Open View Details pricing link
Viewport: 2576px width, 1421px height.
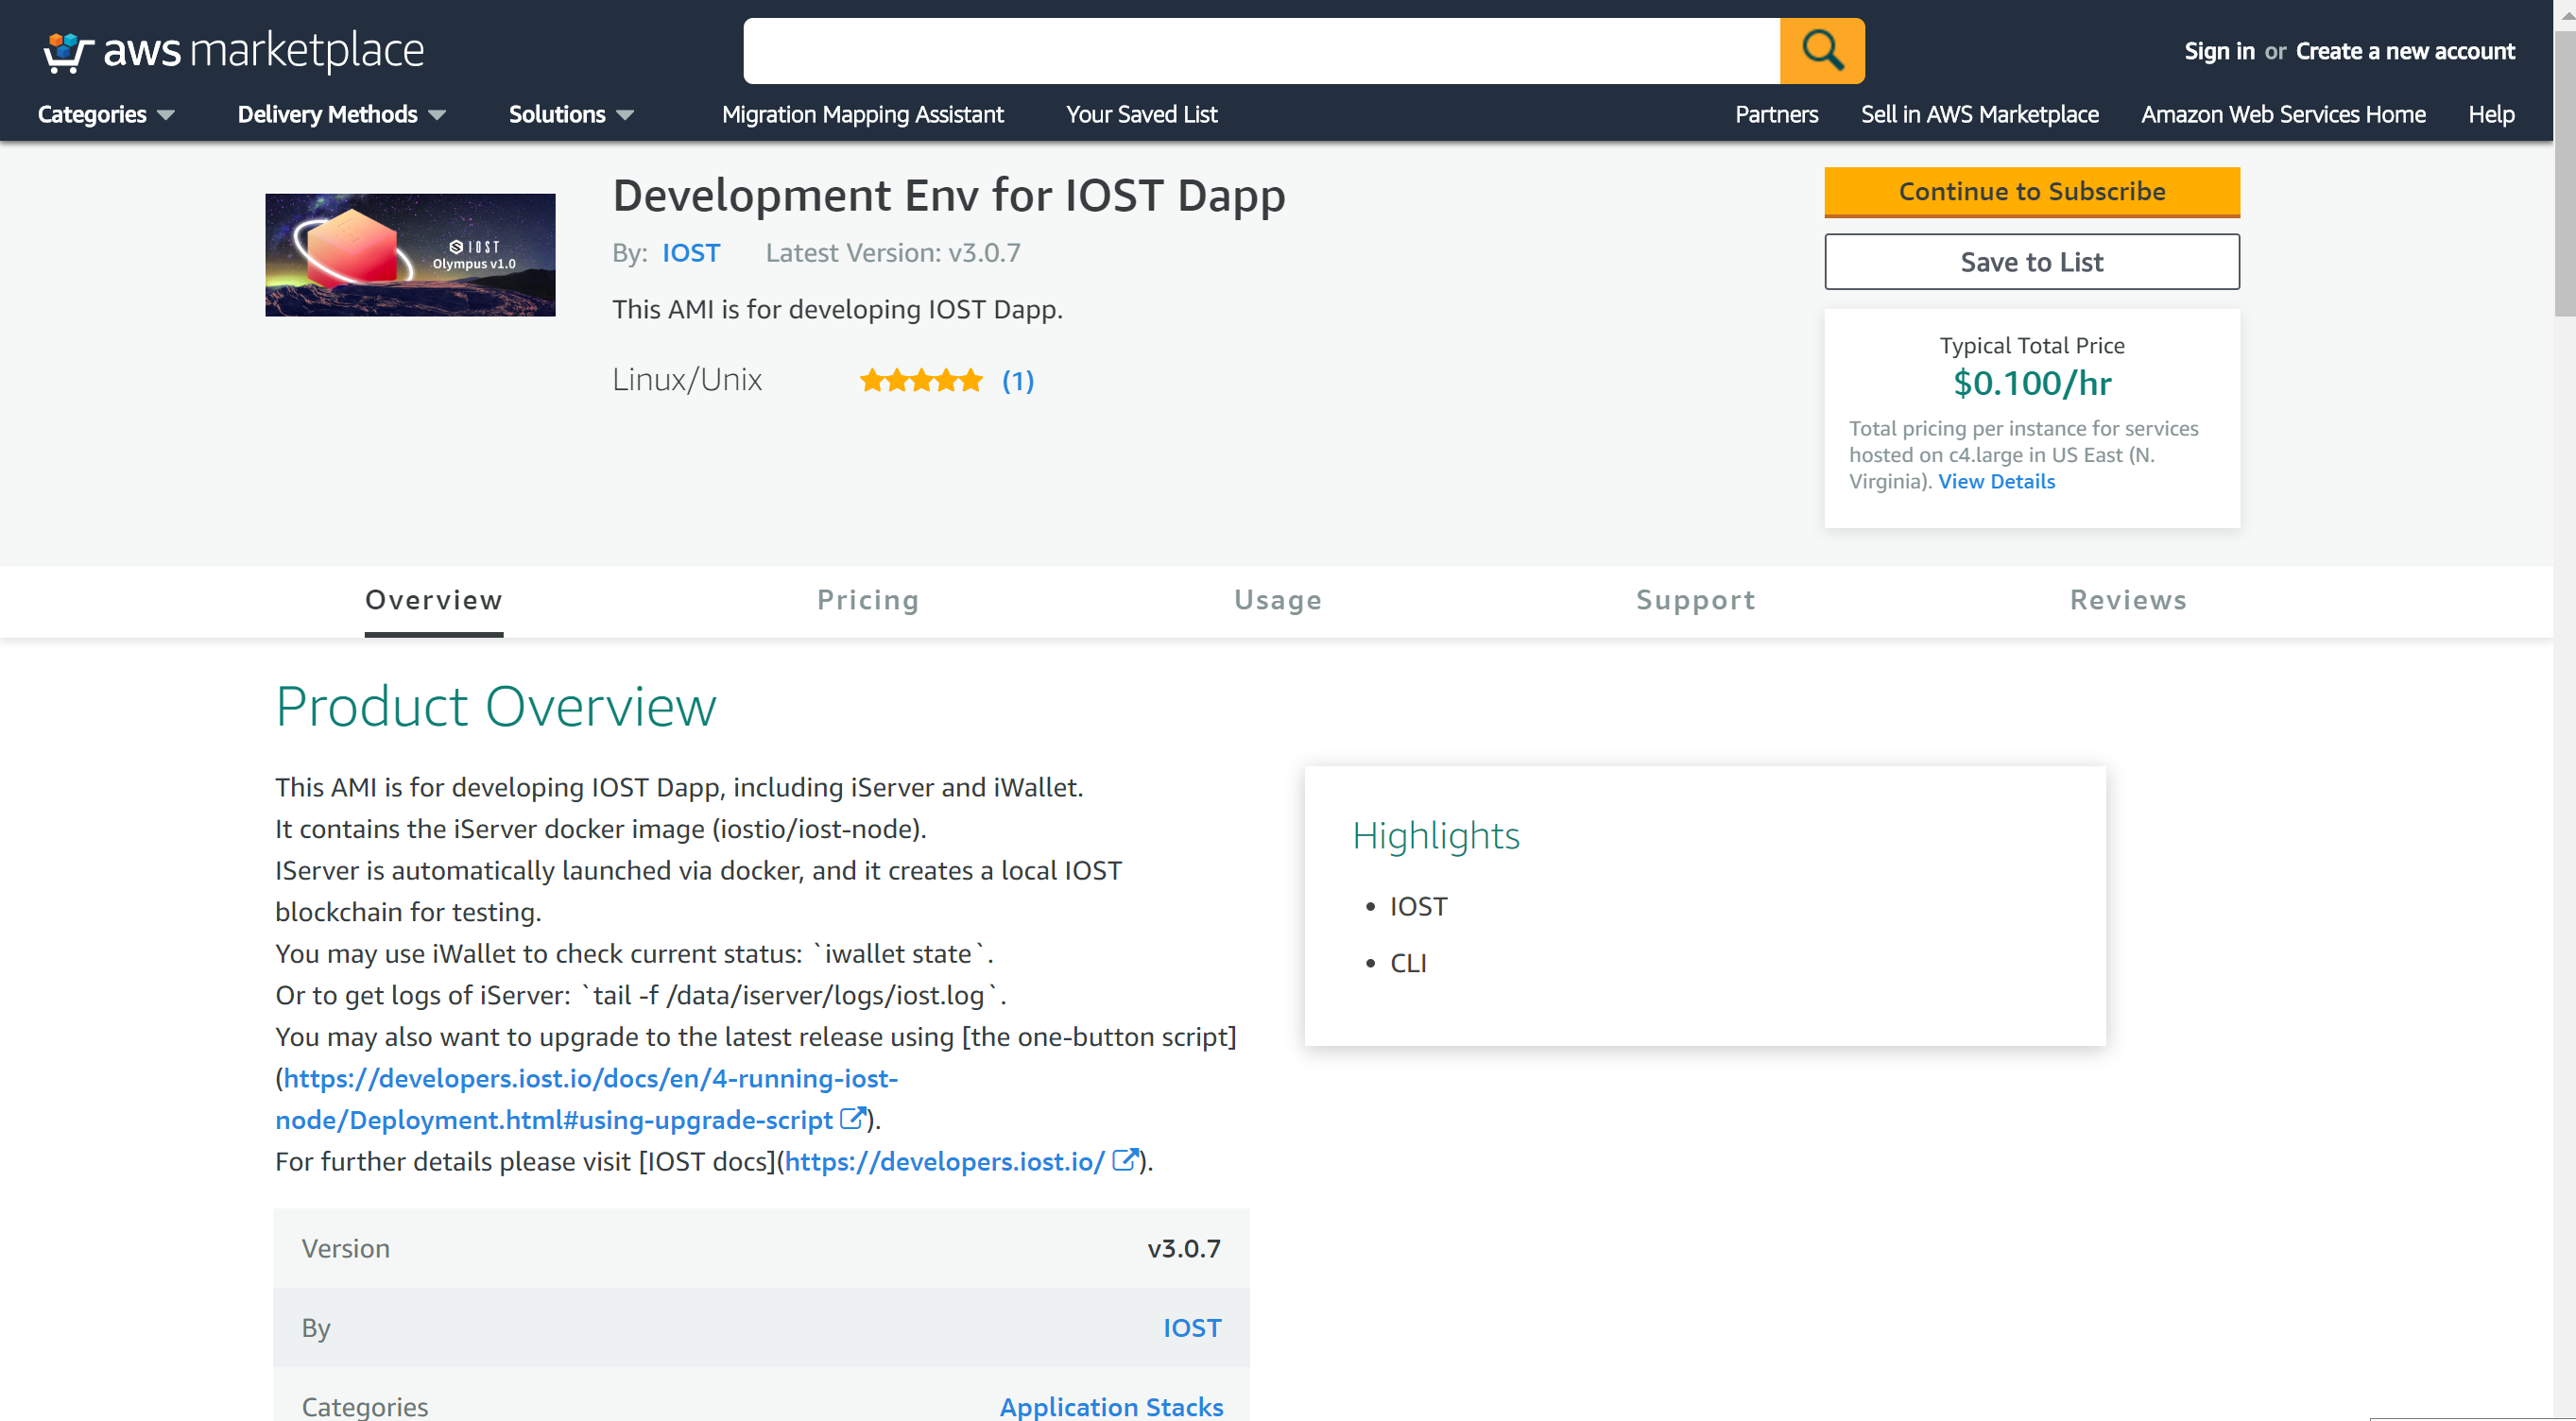pos(1996,481)
